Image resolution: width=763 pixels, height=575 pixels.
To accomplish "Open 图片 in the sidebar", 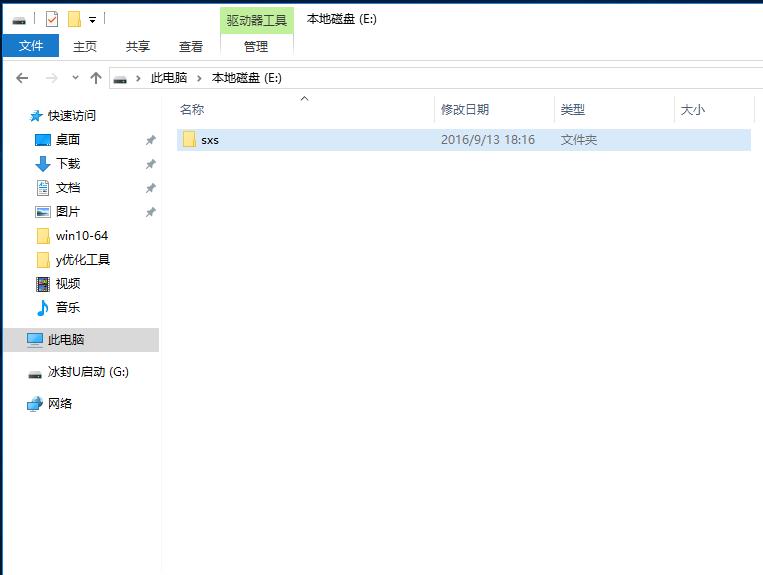I will click(68, 212).
